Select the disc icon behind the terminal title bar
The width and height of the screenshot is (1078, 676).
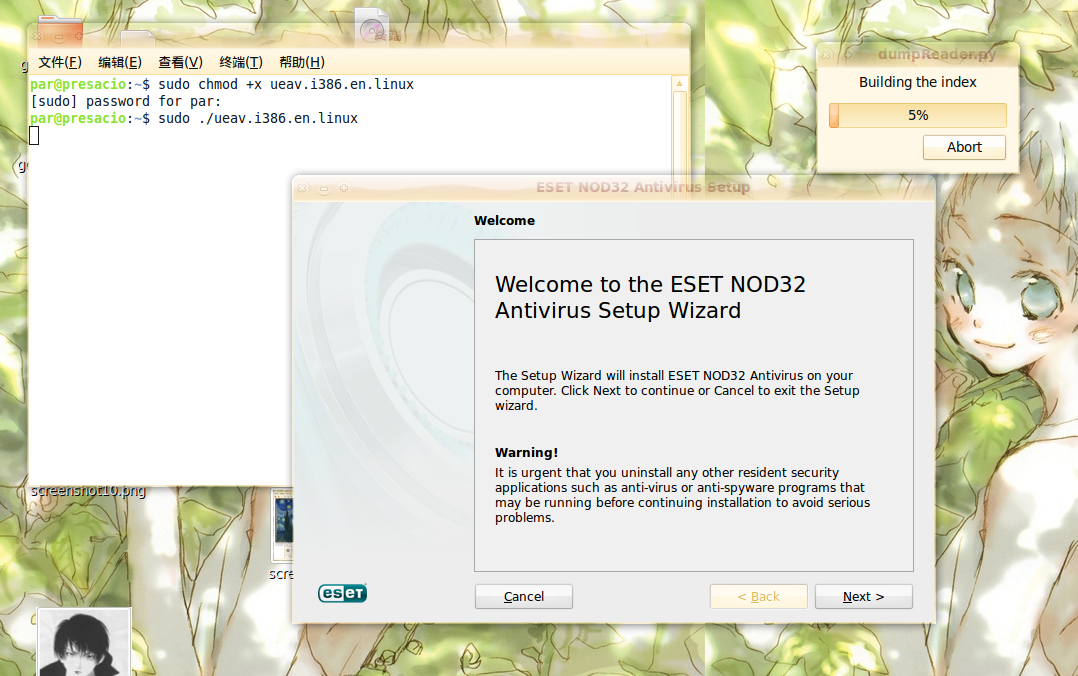pyautogui.click(x=372, y=28)
